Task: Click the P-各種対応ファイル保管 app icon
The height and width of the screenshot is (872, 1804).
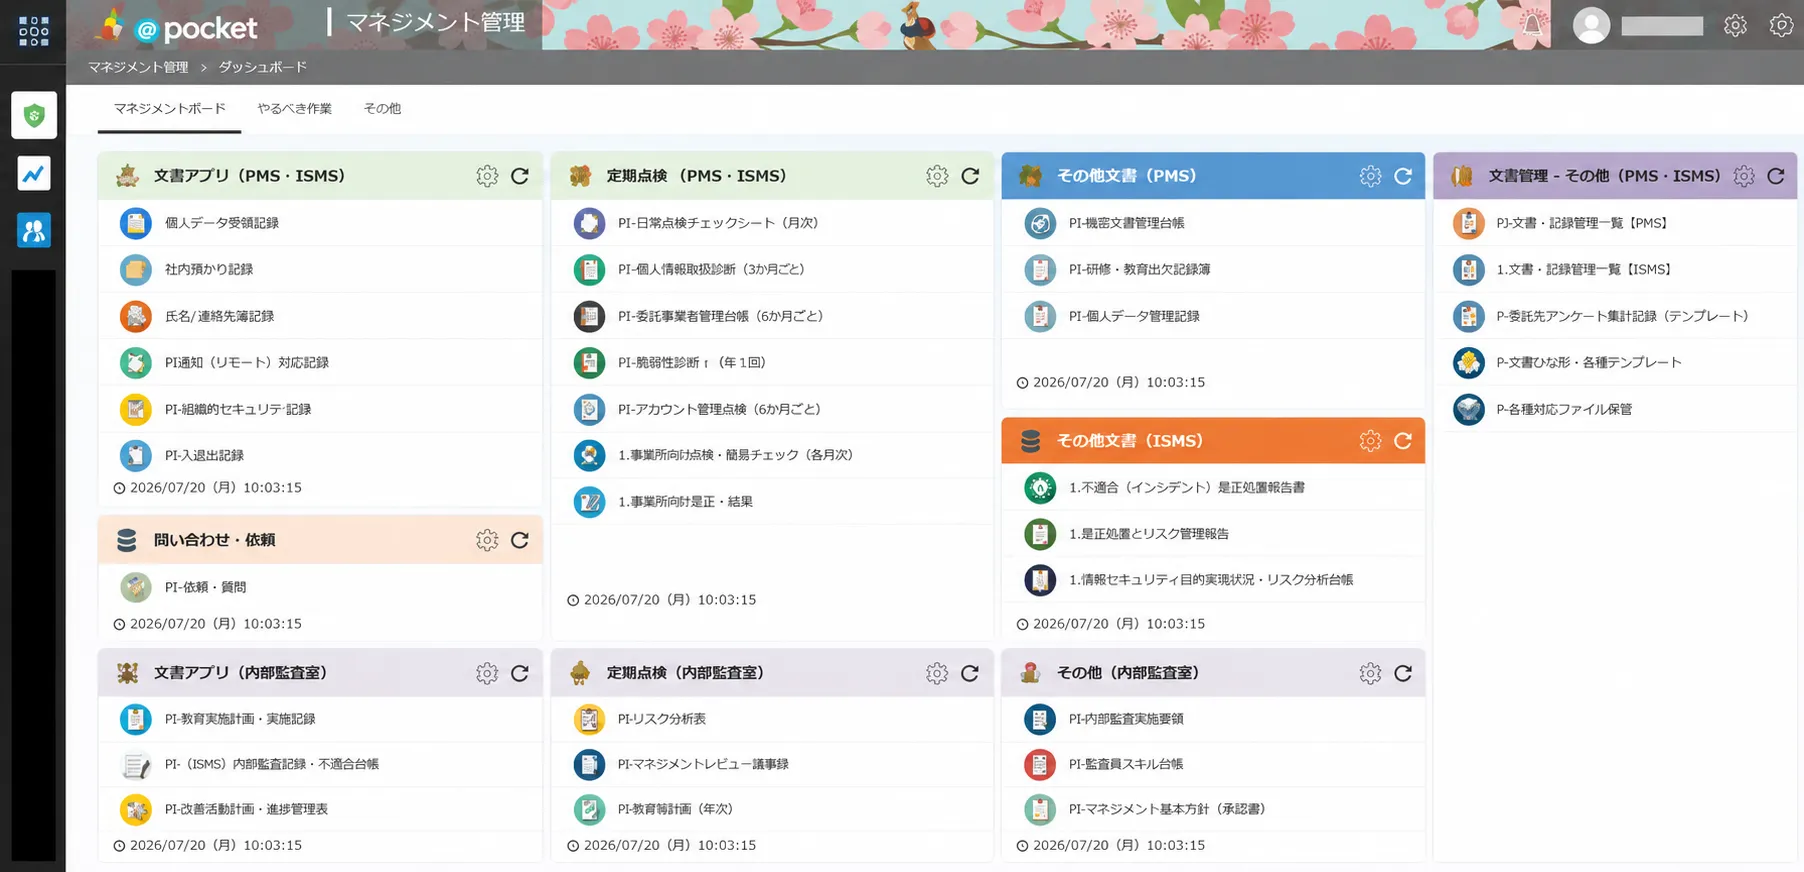Action: tap(1468, 409)
